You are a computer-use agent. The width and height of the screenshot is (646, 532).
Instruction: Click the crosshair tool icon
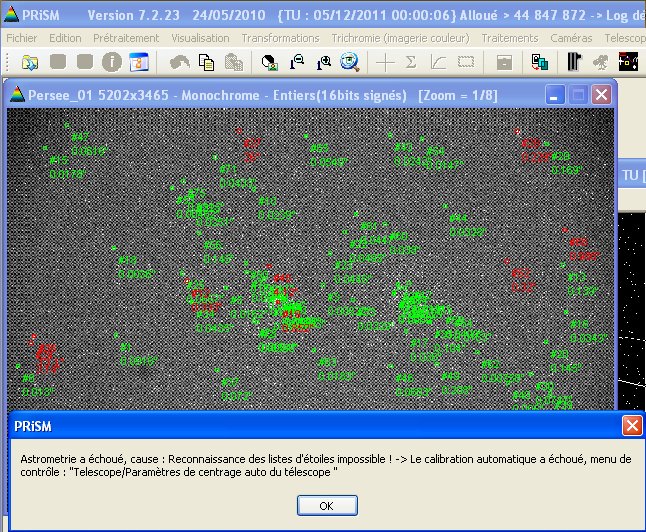pyautogui.click(x=384, y=61)
